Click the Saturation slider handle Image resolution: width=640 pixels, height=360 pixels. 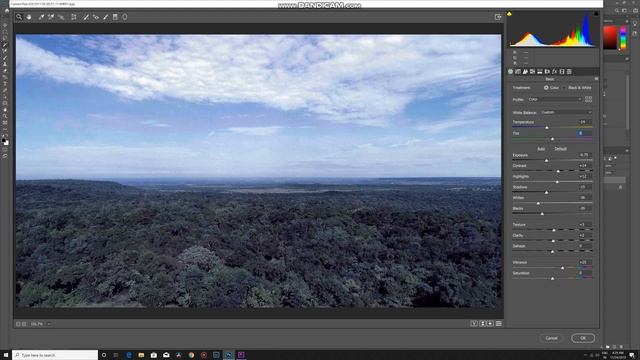tap(553, 278)
